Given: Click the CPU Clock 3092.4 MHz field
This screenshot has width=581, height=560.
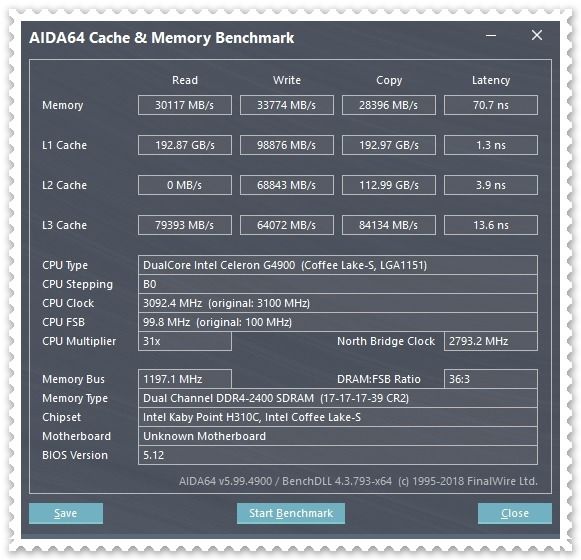Looking at the screenshot, I should point(338,303).
